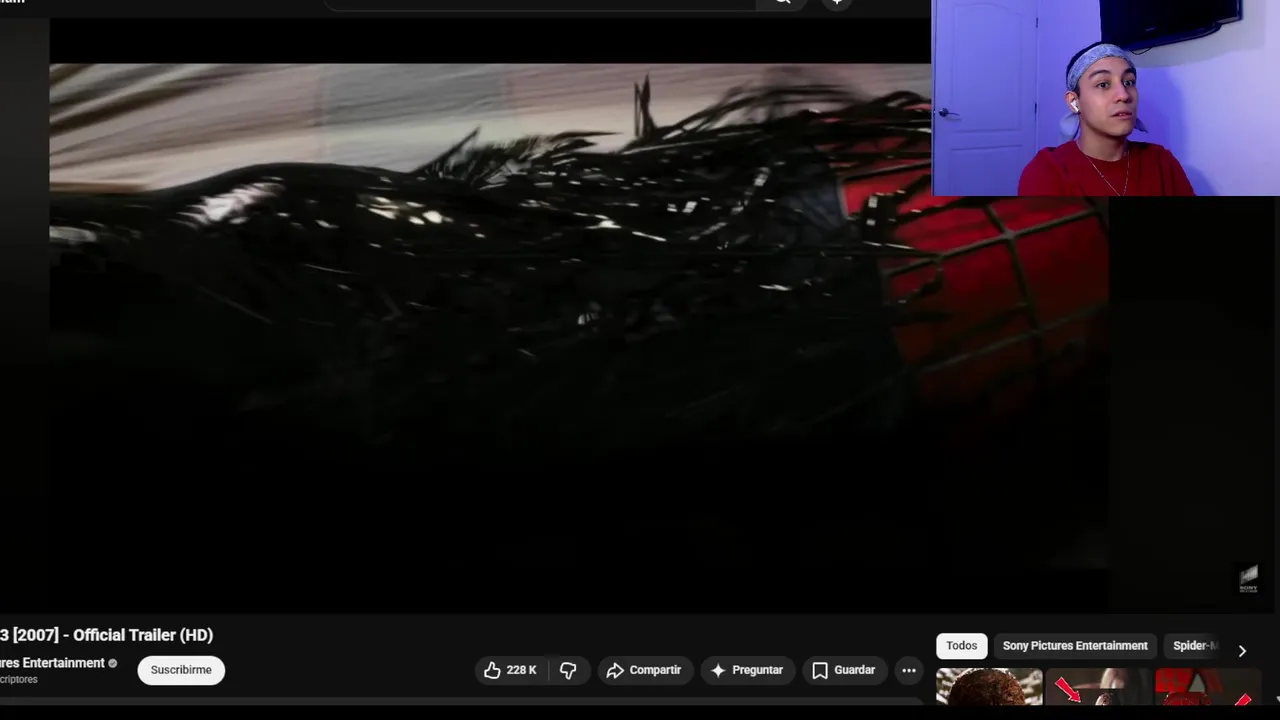The image size is (1280, 720).
Task: Open the recommended thumbnail with the red arrow
Action: pyautogui.click(x=1098, y=686)
